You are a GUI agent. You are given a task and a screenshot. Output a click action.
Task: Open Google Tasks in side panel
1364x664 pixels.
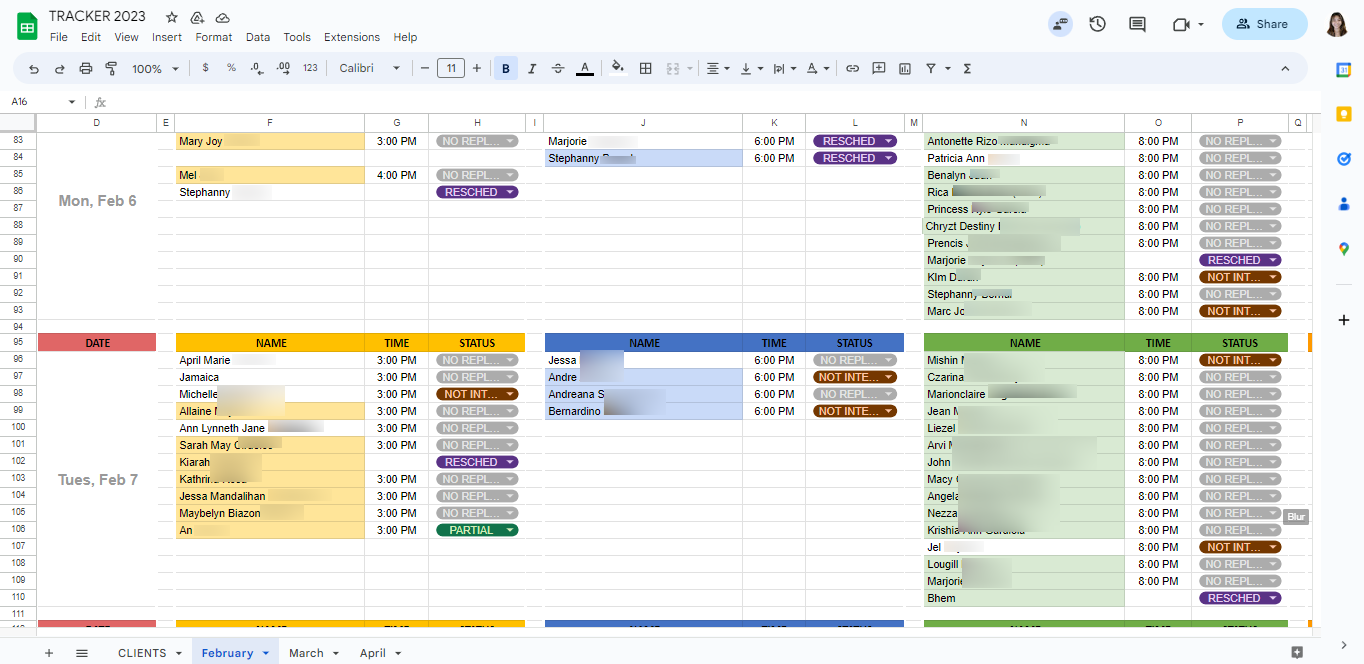(x=1344, y=159)
